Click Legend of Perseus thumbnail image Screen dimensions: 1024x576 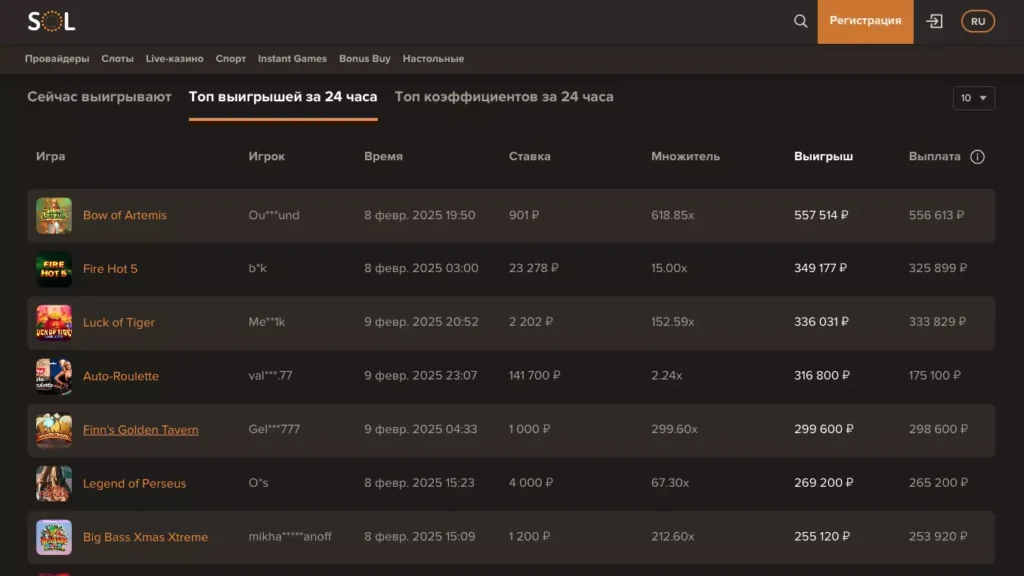point(54,484)
